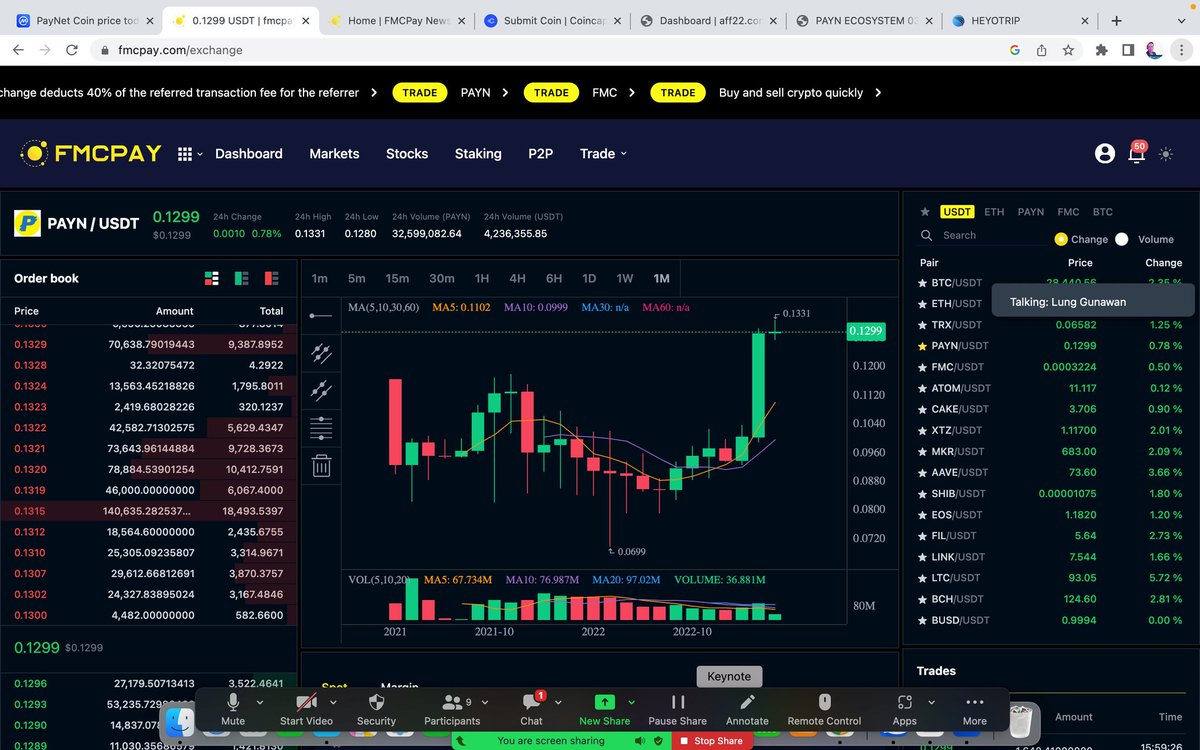1200x750 pixels.
Task: Click arrow after Buy and sell crypto quickly
Action: (x=877, y=92)
